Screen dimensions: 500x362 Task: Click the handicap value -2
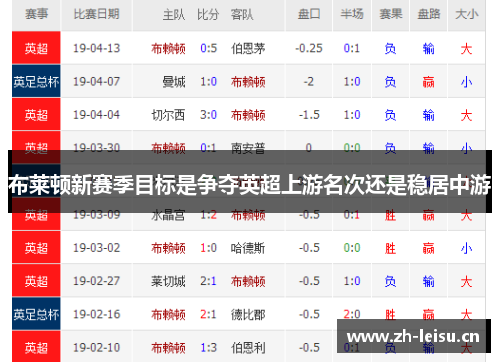click(x=309, y=82)
